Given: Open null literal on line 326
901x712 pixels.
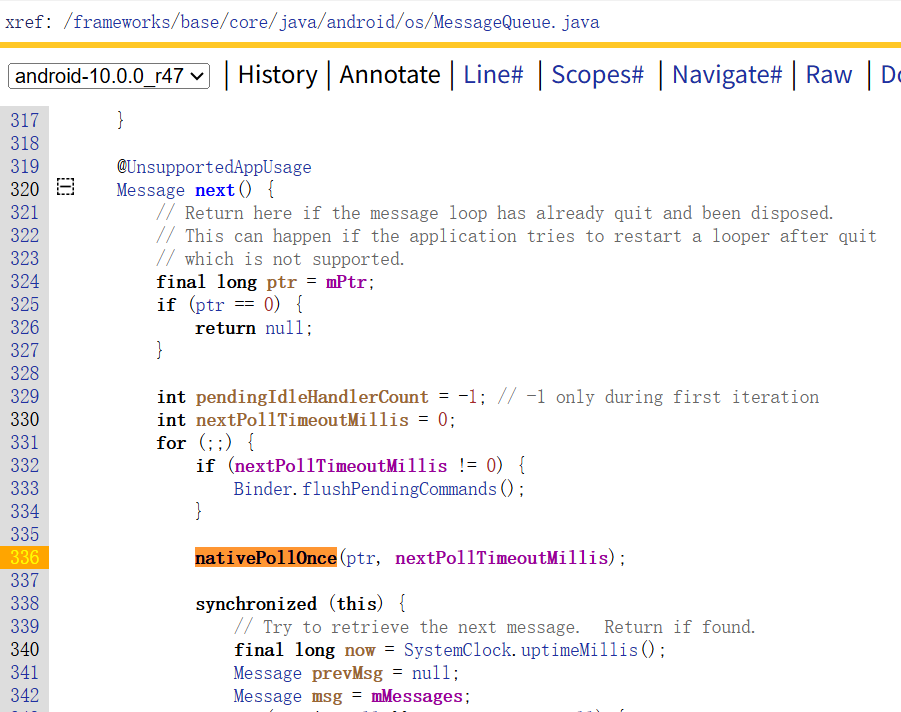Looking at the screenshot, I should coord(284,328).
